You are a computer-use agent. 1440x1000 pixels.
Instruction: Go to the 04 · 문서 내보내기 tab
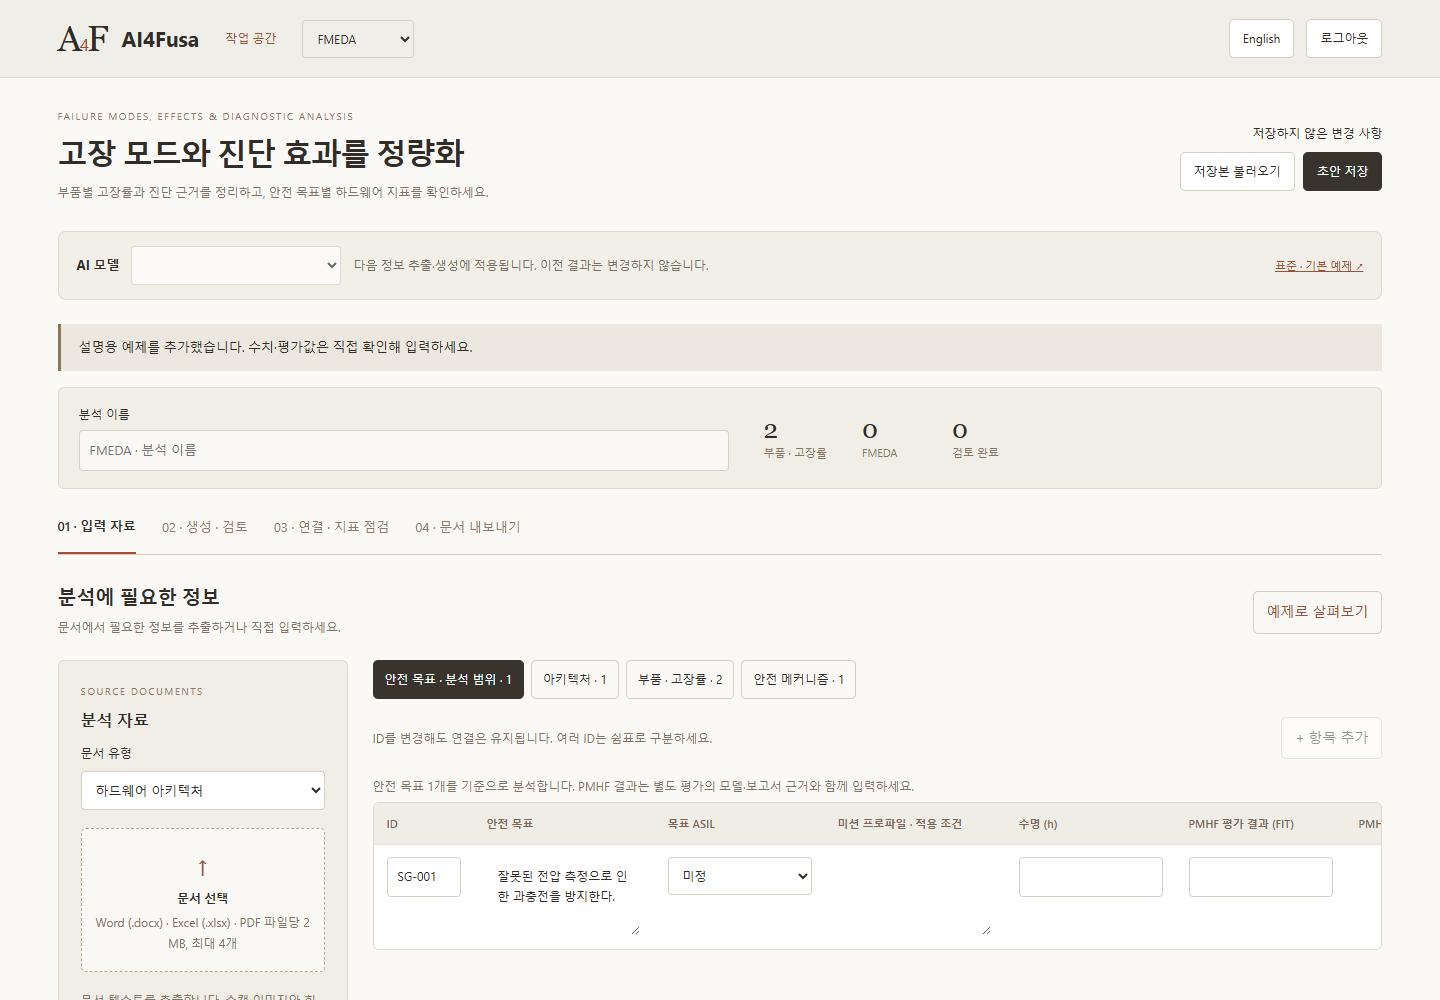(x=468, y=527)
